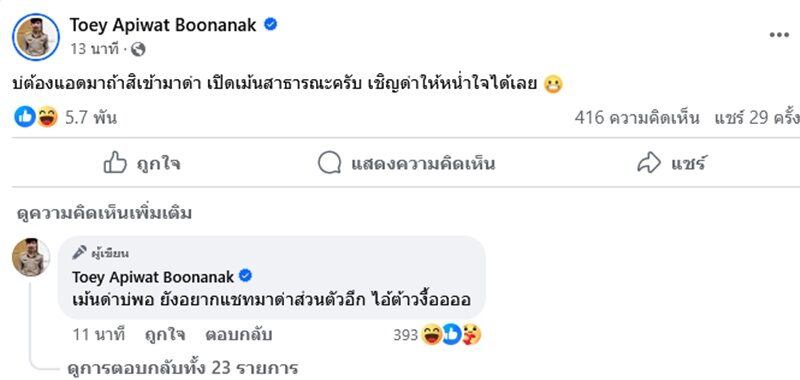Open the Toey Apiwat Boonanak post author name link

click(163, 24)
